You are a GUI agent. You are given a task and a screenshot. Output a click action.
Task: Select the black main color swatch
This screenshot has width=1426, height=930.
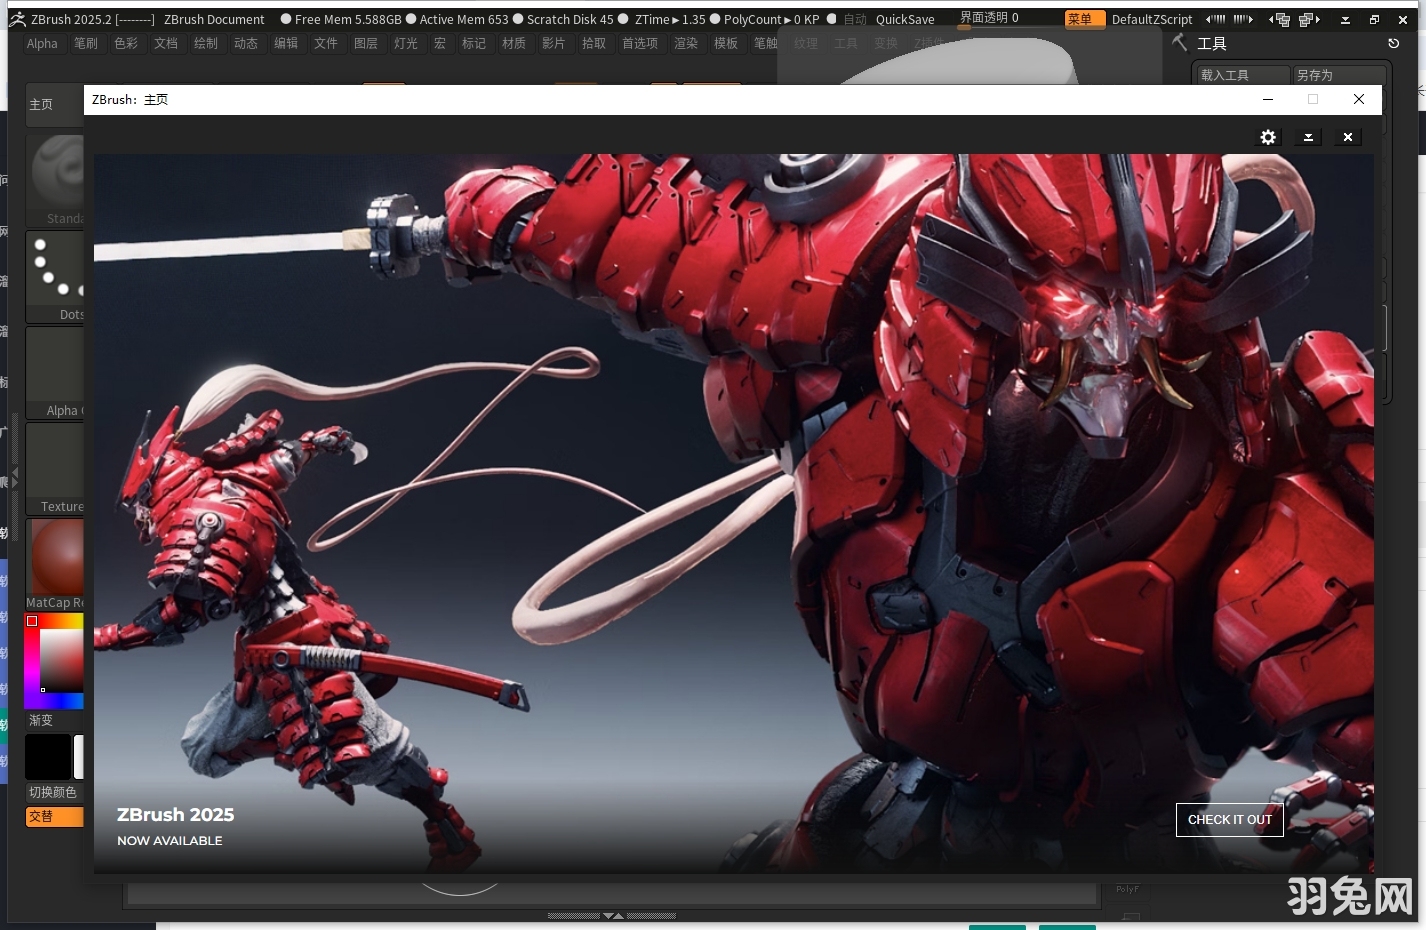click(47, 757)
